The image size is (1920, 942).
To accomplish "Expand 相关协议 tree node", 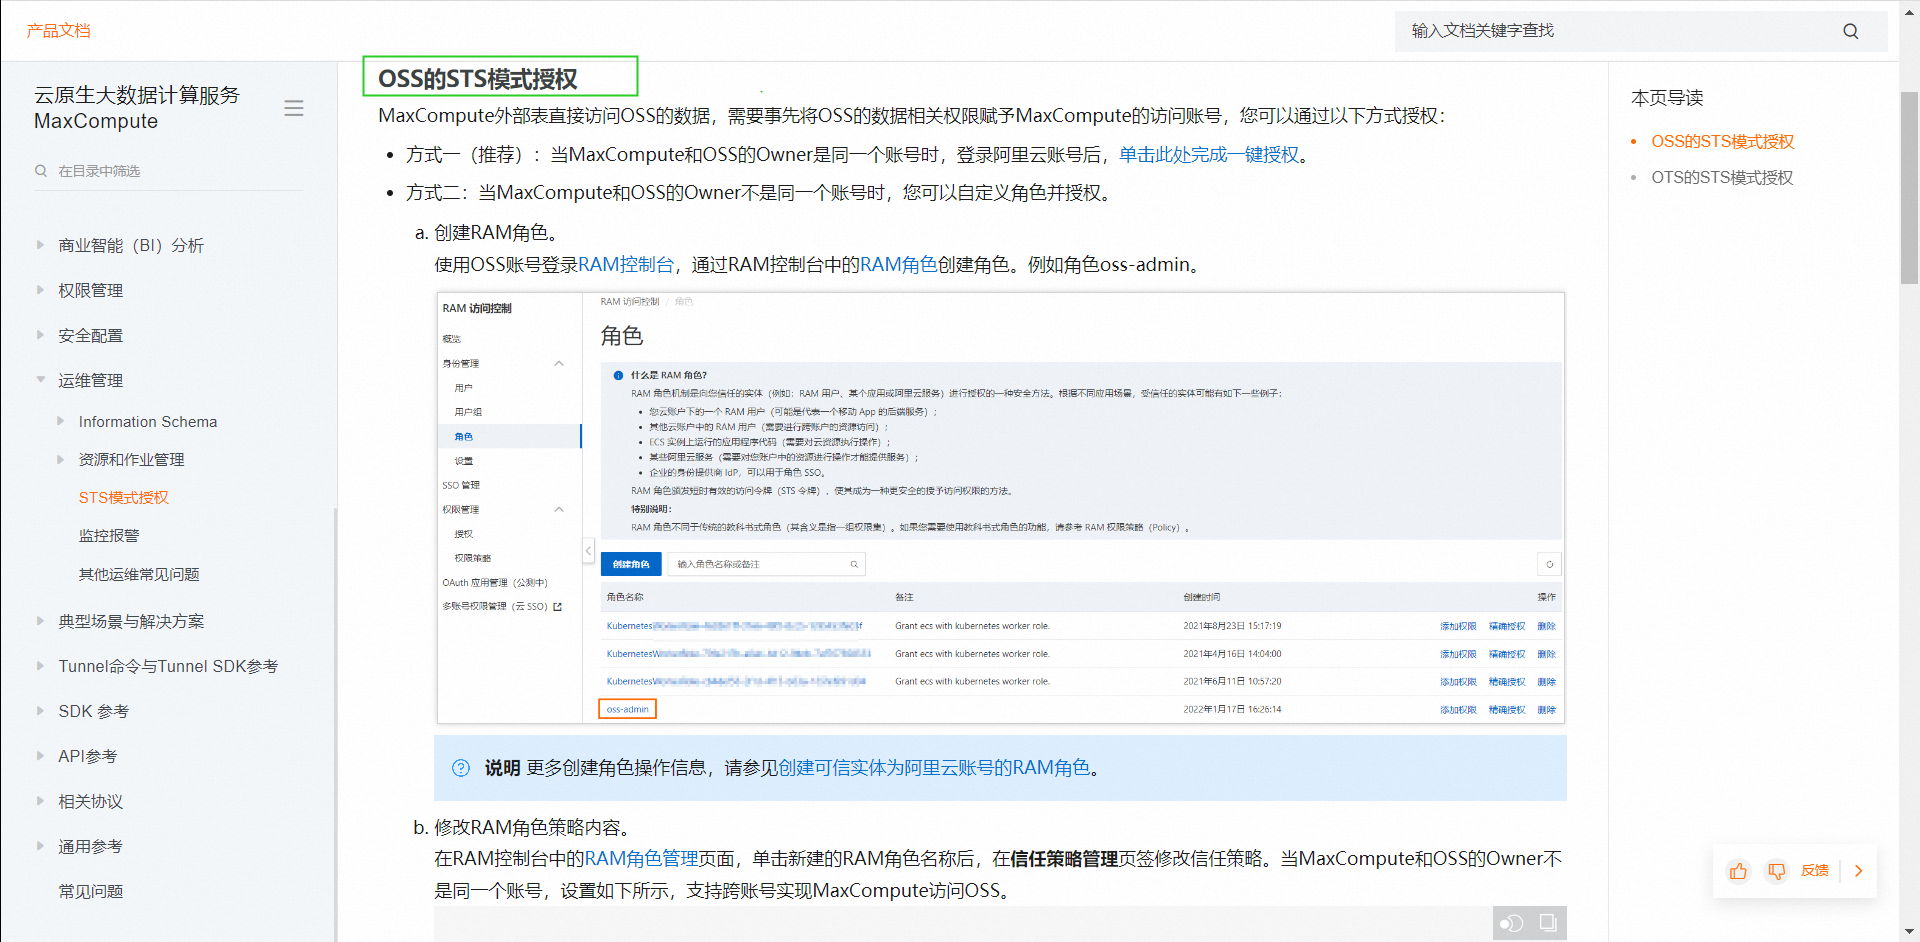I will pos(40,801).
